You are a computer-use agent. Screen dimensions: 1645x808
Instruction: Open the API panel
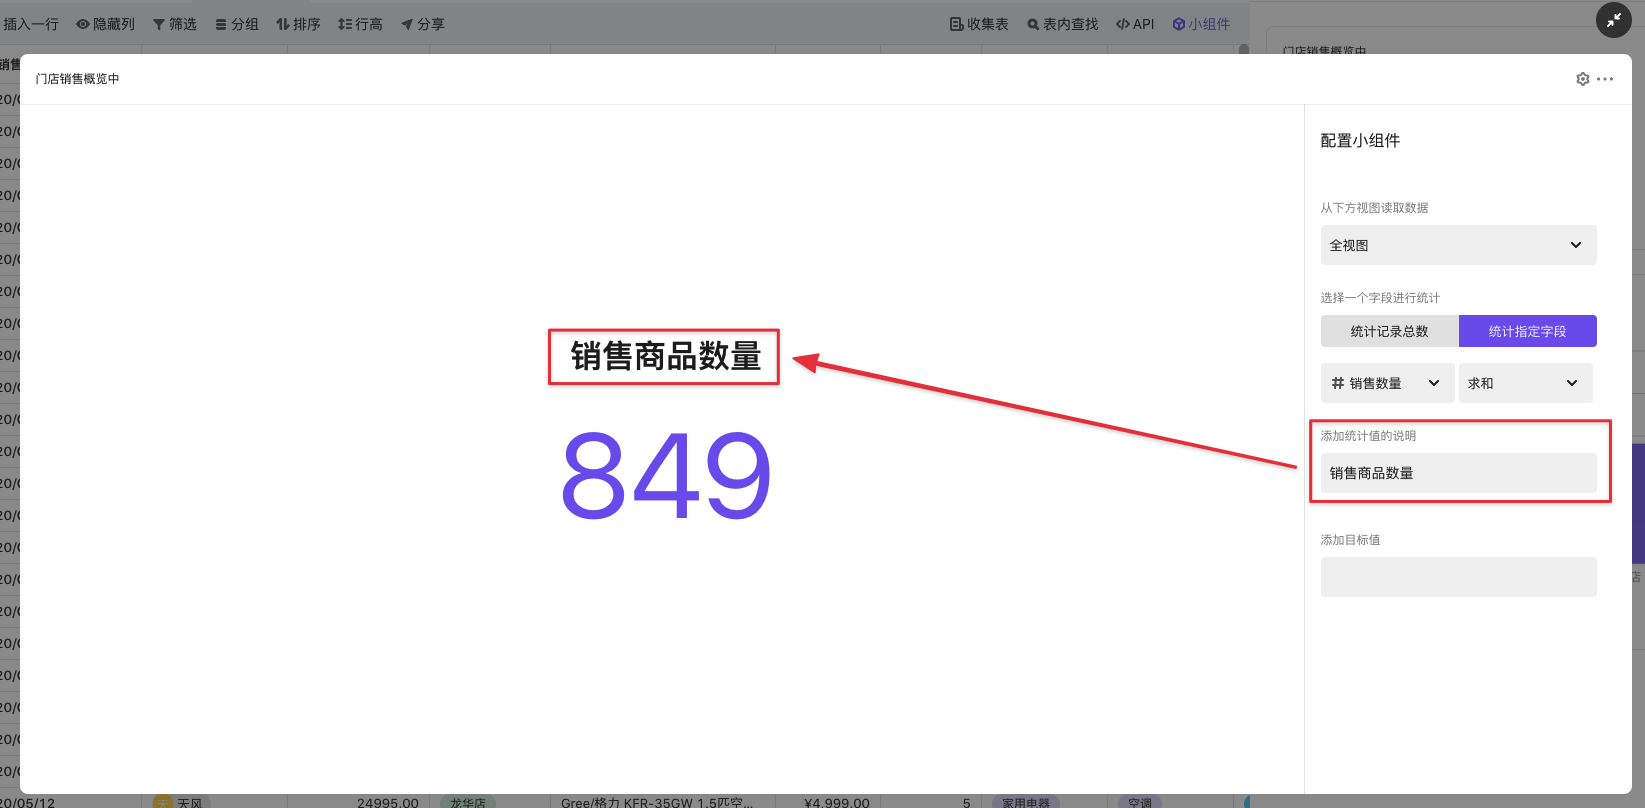pyautogui.click(x=1135, y=24)
